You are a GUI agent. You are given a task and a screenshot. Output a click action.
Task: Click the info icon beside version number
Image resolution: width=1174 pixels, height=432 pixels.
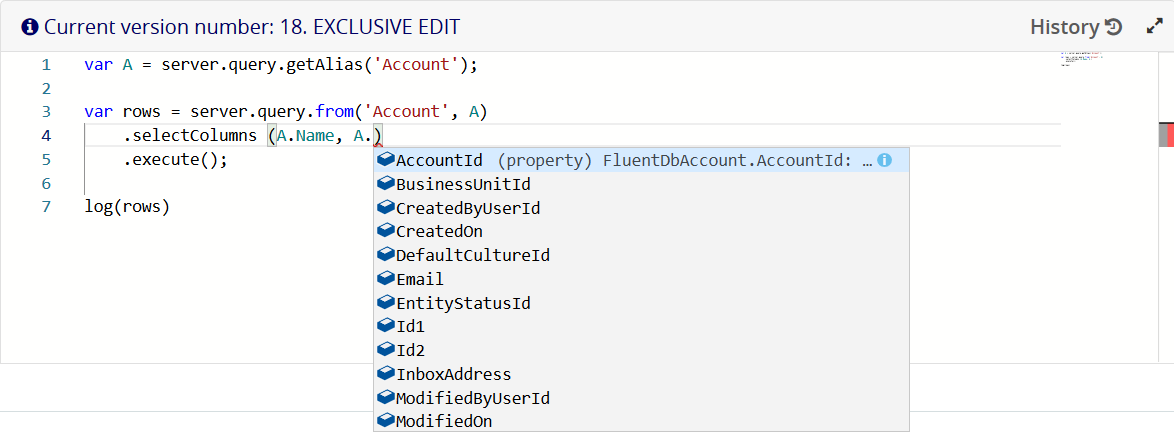30,27
